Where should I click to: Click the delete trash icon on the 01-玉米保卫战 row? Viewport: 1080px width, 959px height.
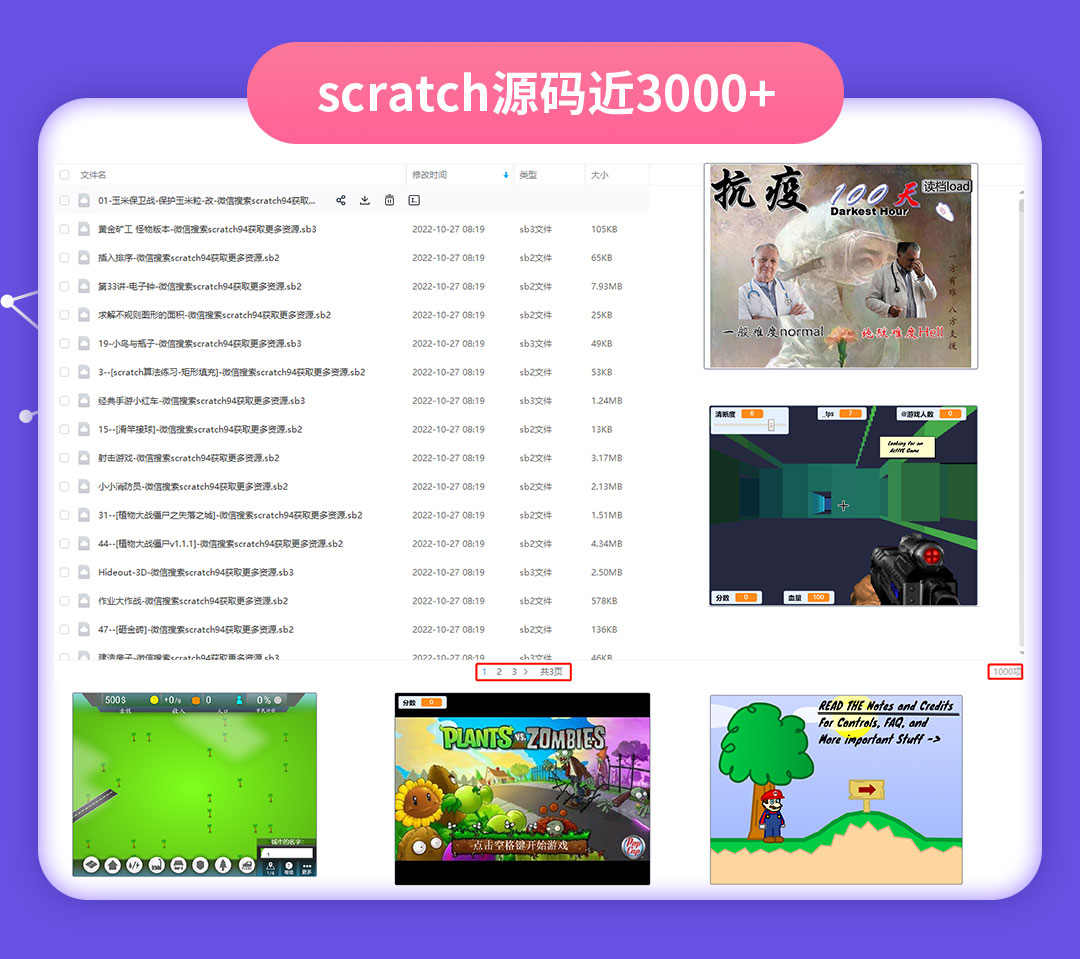pos(389,200)
